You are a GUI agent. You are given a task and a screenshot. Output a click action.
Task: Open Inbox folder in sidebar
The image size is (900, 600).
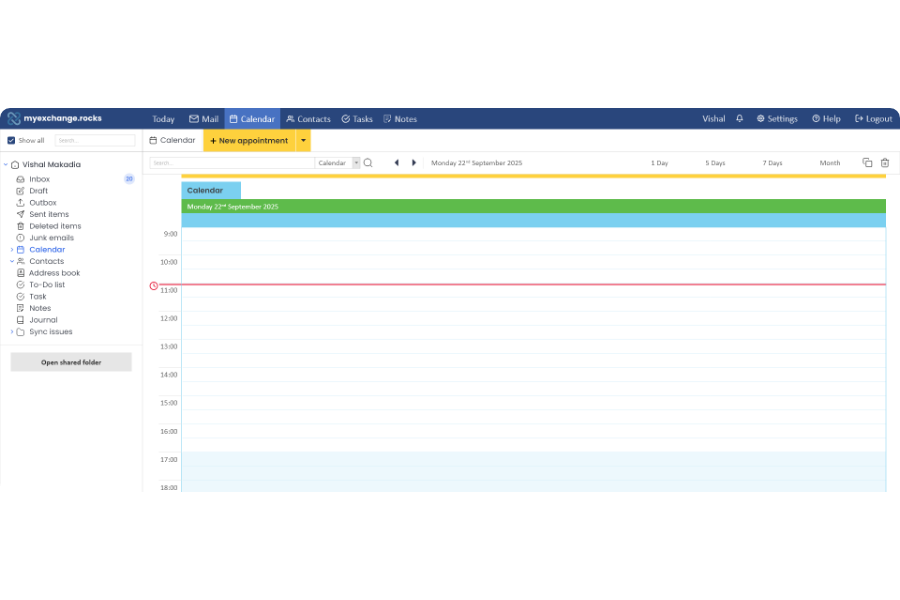point(39,179)
